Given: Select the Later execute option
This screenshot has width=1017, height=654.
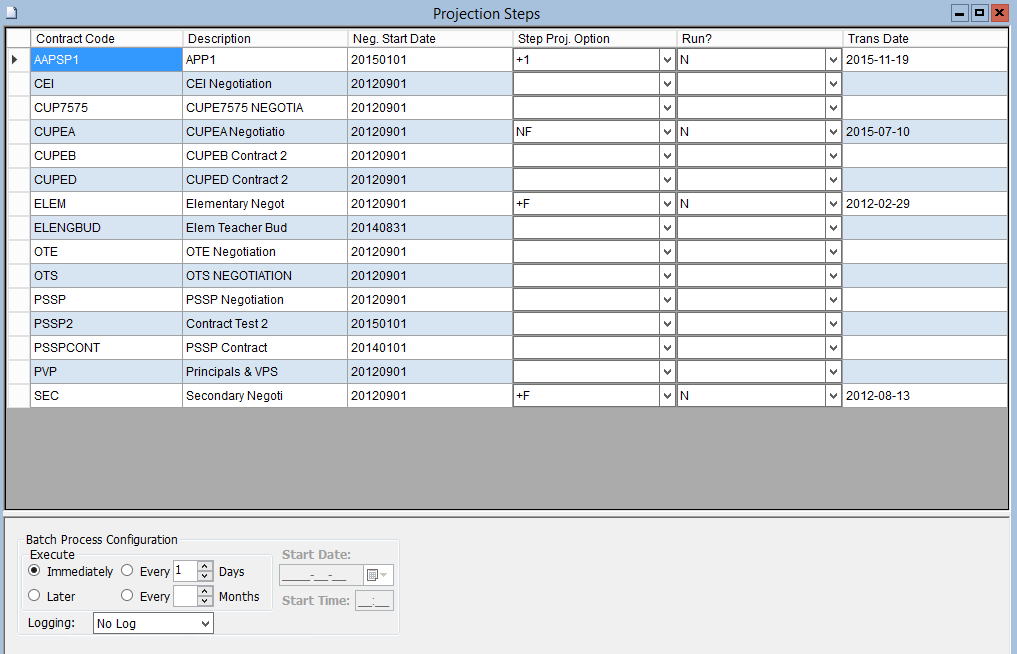Looking at the screenshot, I should (x=35, y=596).
